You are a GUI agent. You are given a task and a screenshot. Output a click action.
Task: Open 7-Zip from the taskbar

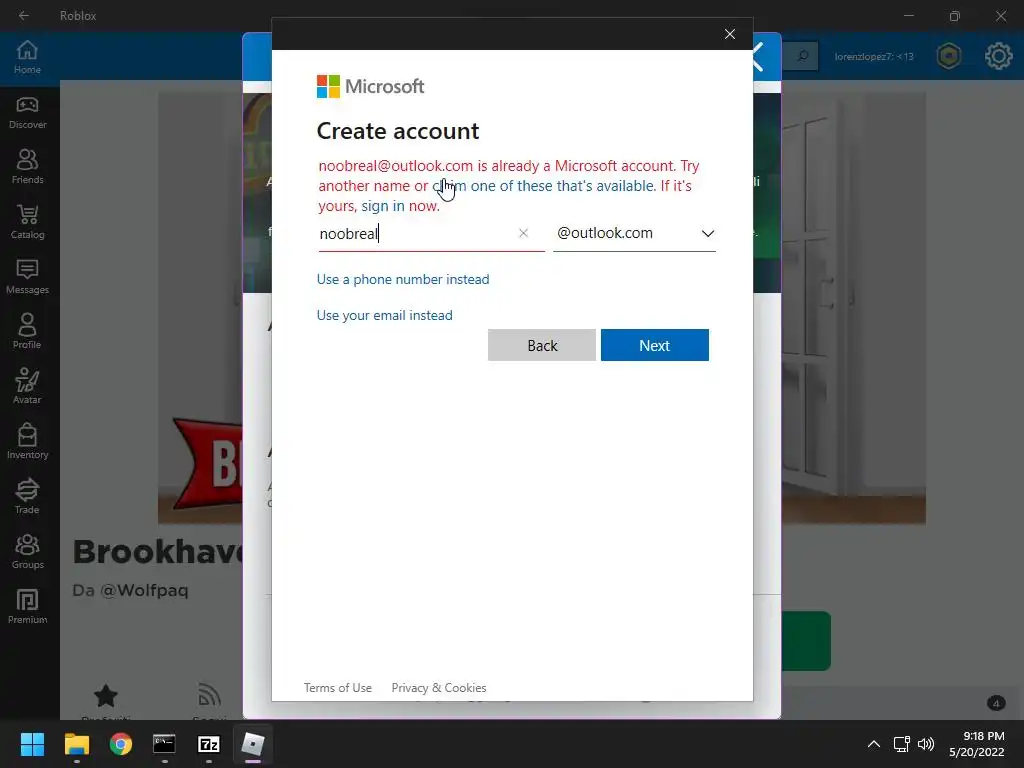point(208,744)
